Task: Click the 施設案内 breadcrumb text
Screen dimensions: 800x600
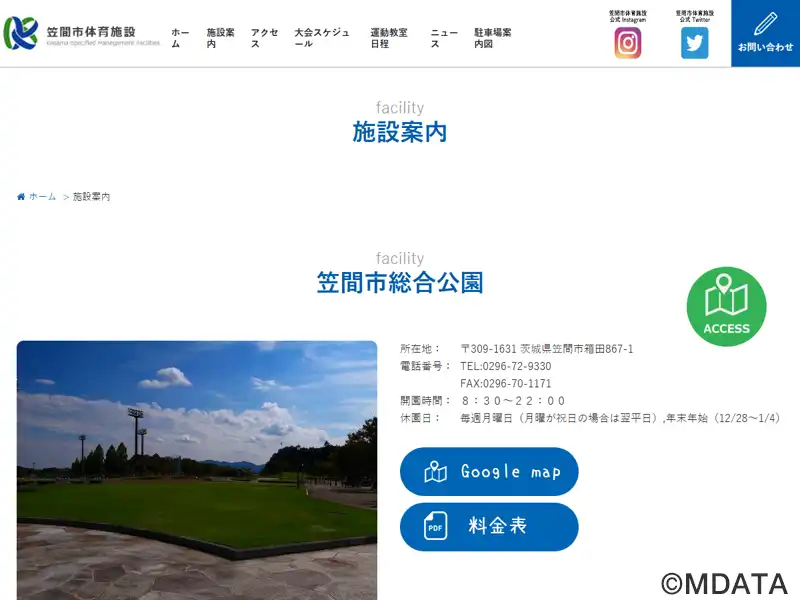Action: point(92,197)
